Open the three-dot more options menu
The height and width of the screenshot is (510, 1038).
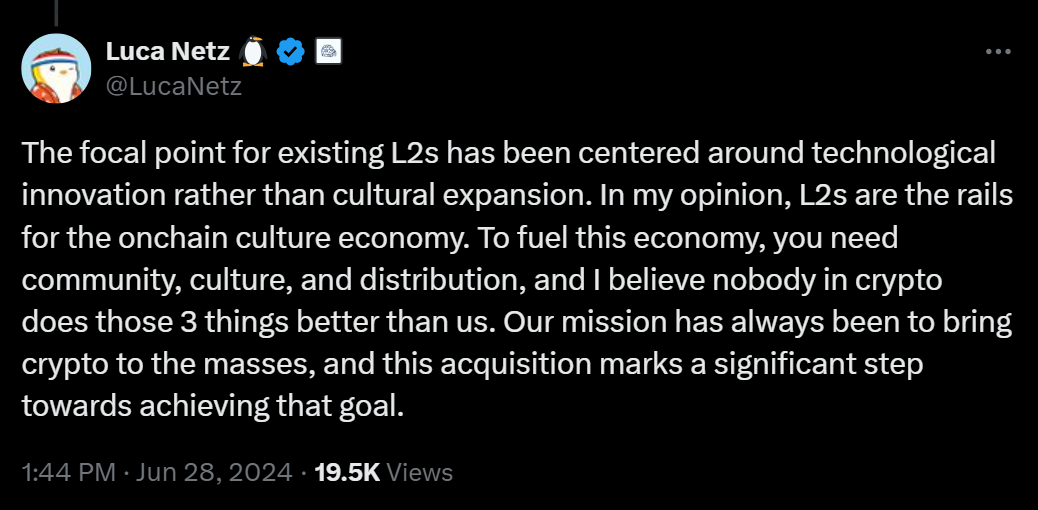click(x=998, y=51)
